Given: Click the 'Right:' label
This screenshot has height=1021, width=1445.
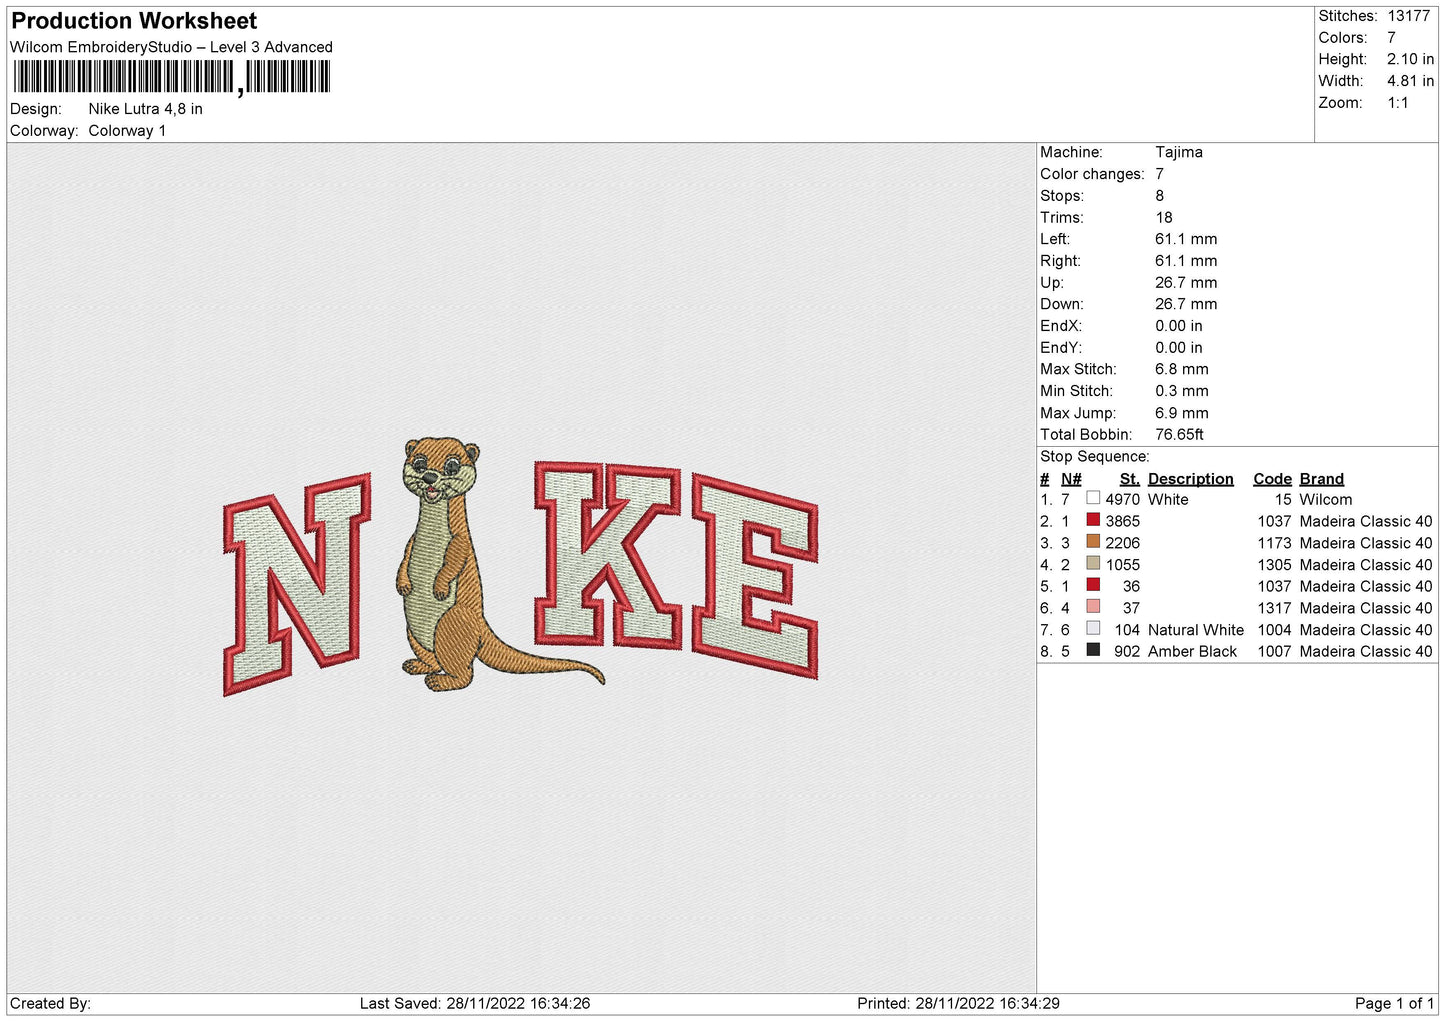Looking at the screenshot, I should click(x=1060, y=261).
